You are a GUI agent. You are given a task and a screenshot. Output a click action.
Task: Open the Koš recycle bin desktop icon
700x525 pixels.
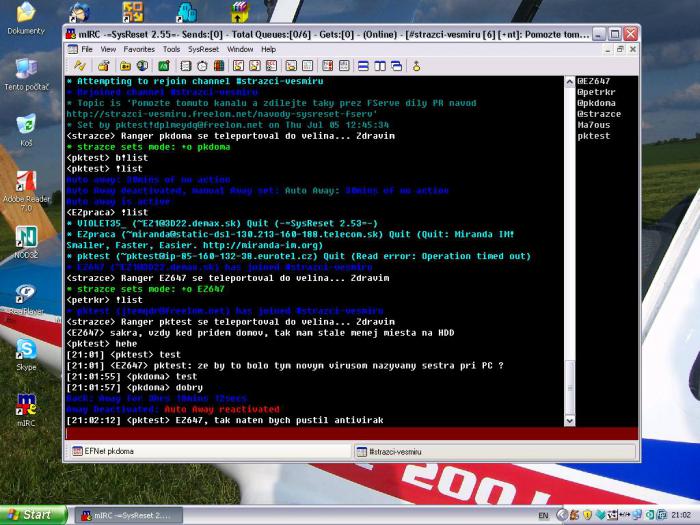pyautogui.click(x=26, y=130)
